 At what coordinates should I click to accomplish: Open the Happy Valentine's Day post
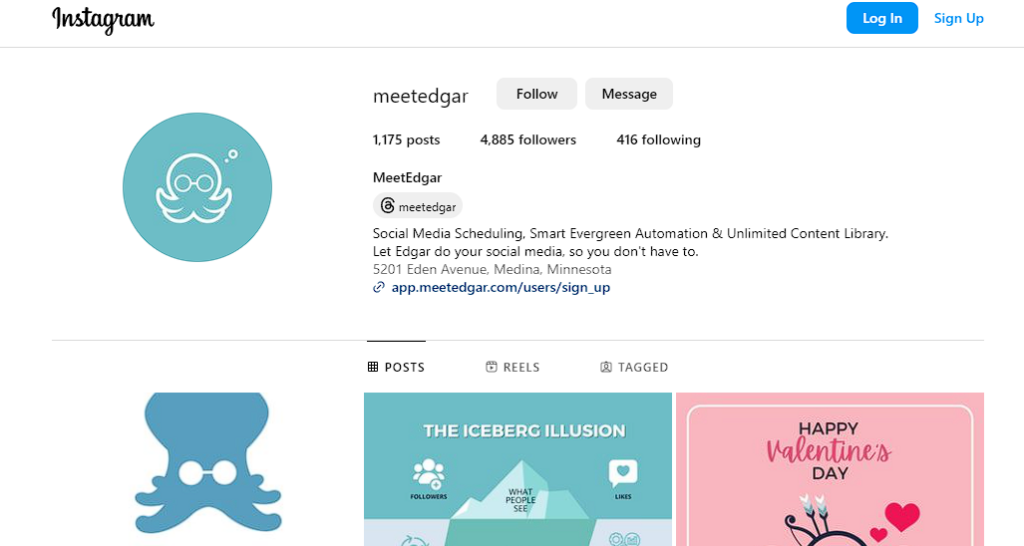(830, 469)
